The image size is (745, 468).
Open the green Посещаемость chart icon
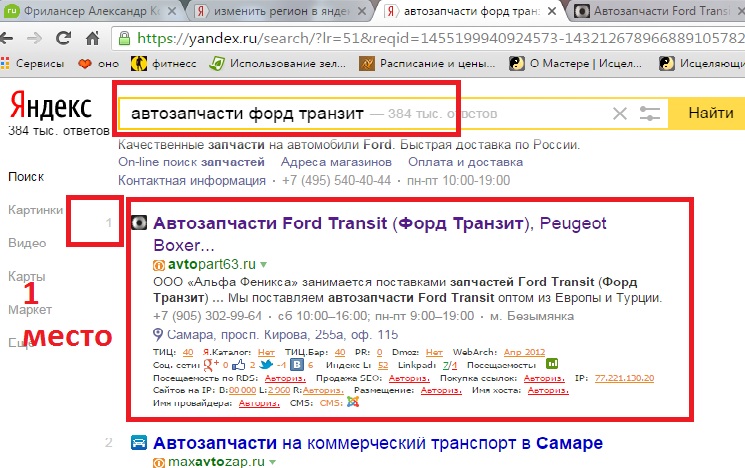552,364
